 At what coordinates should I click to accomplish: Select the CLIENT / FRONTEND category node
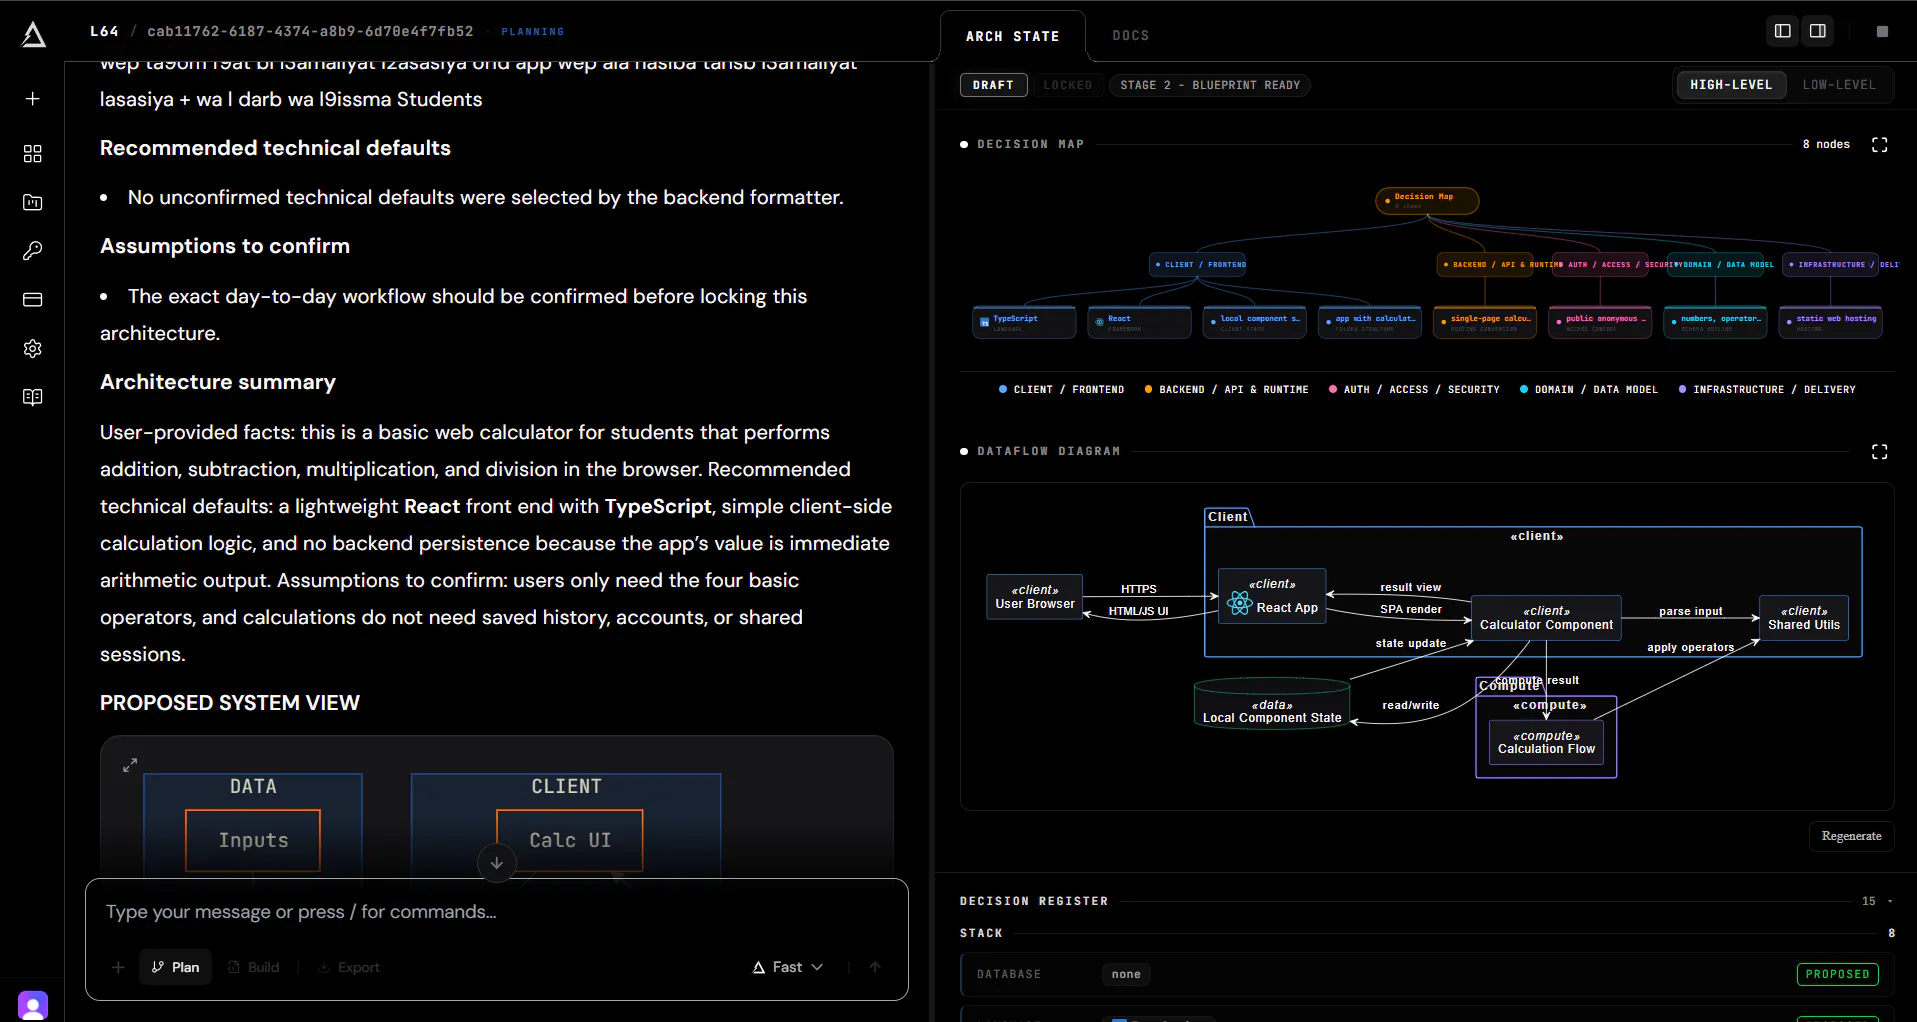tap(1199, 265)
